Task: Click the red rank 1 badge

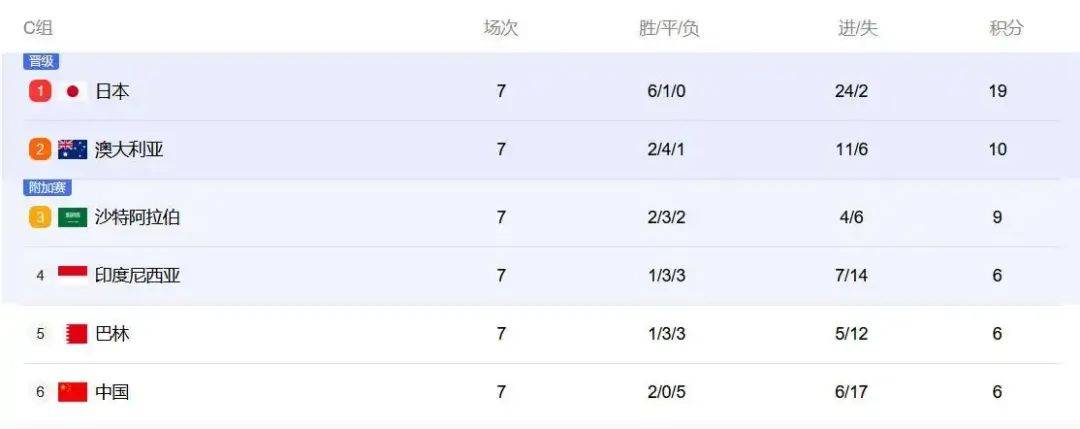Action: pyautogui.click(x=40, y=91)
